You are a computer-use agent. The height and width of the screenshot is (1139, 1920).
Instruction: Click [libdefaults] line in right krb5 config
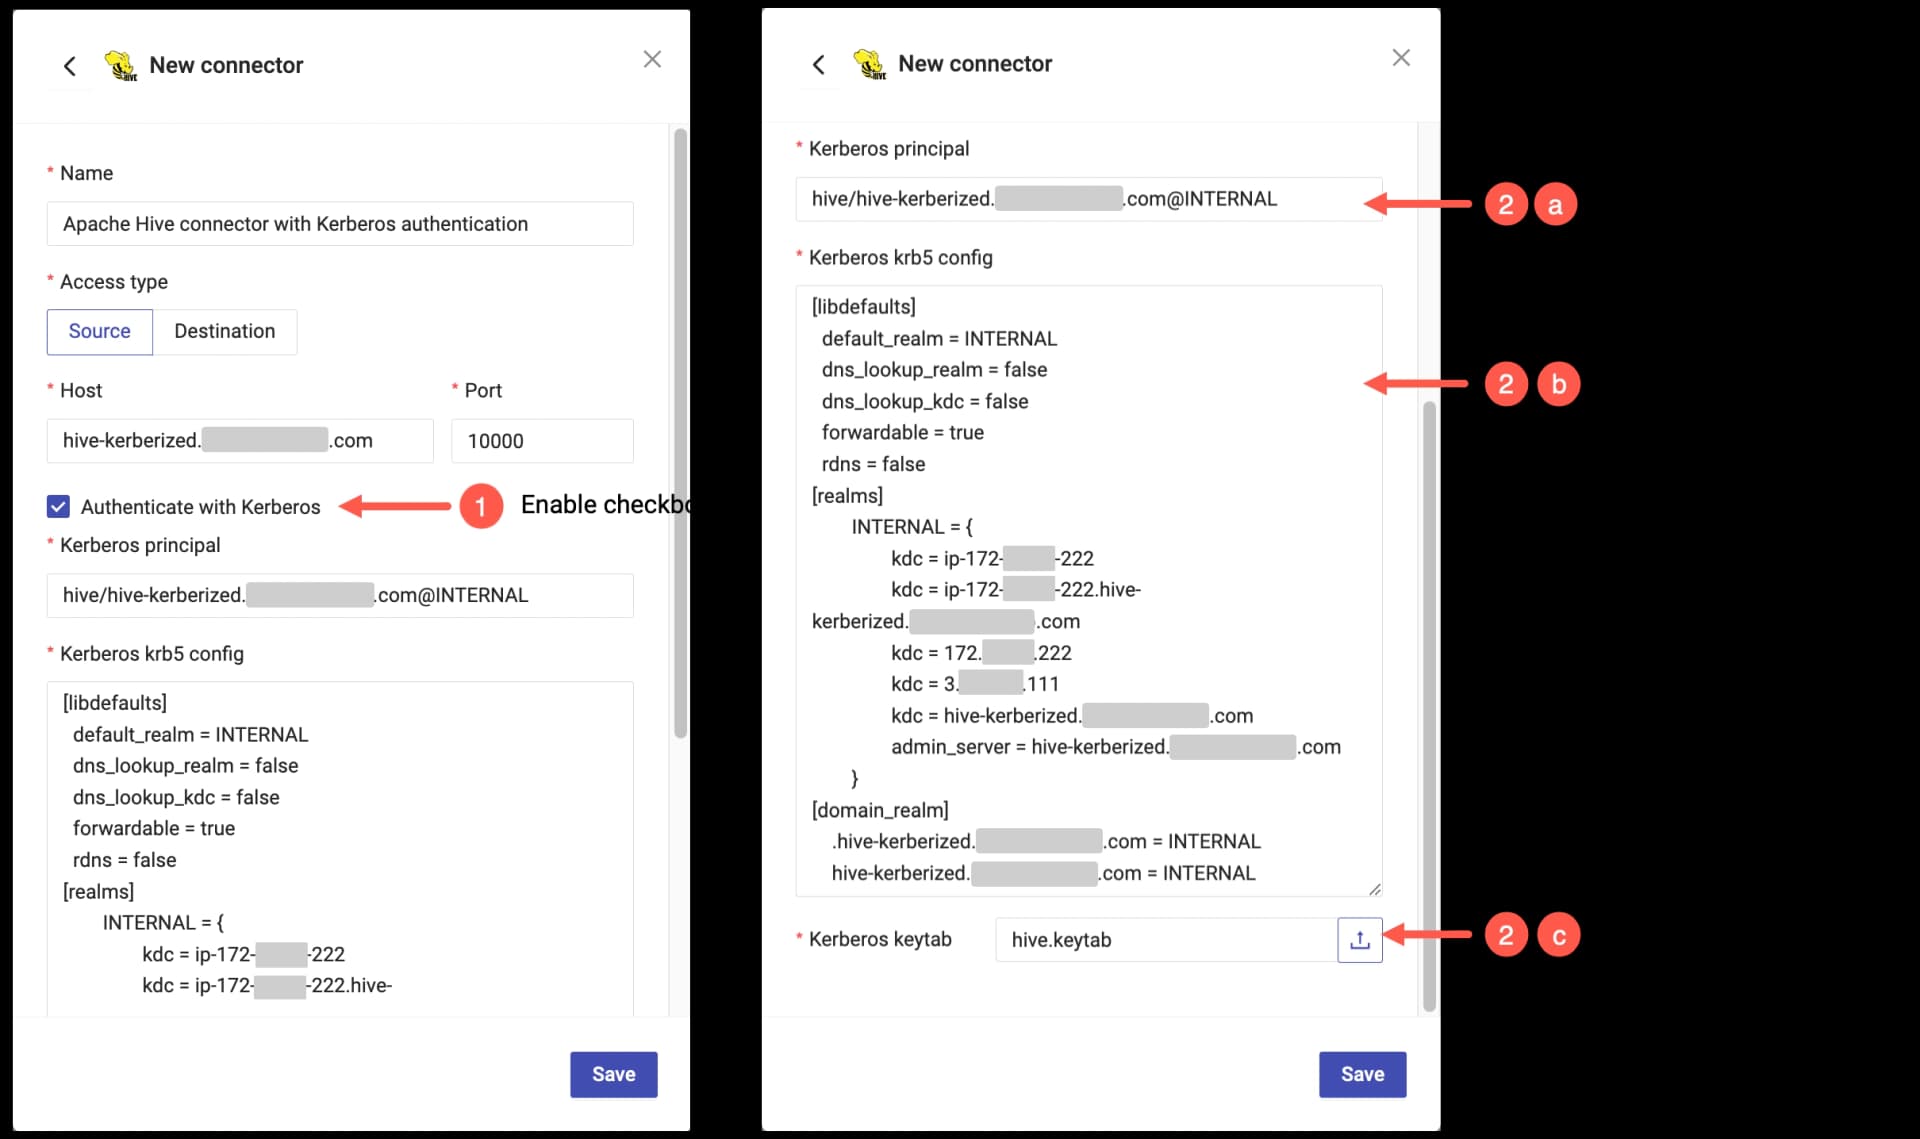pos(864,307)
